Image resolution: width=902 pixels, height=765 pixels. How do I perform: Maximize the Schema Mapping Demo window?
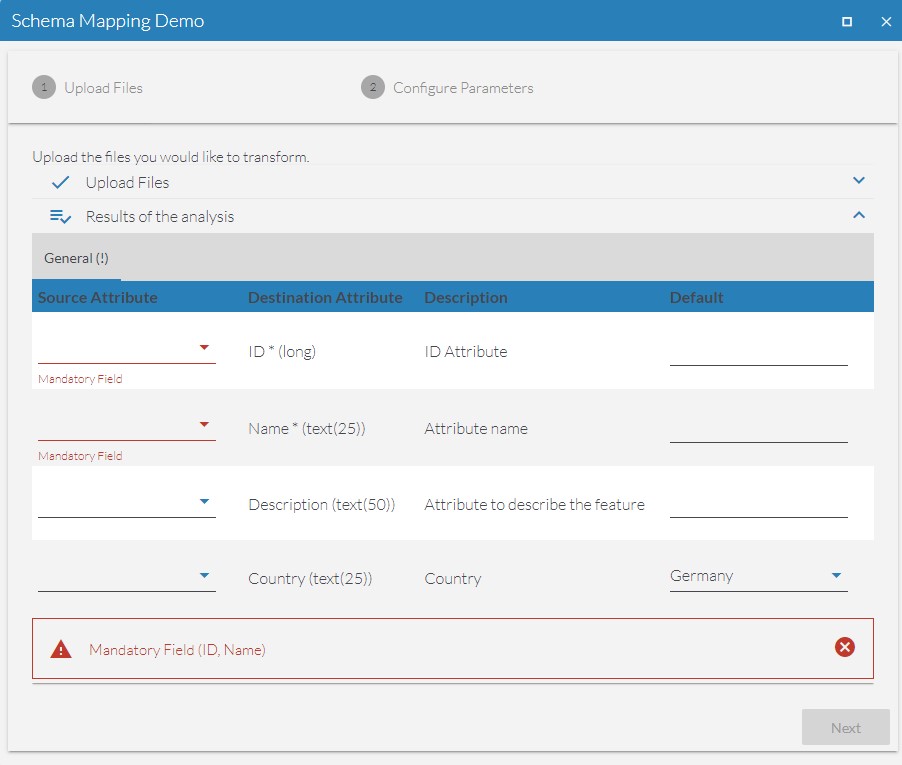[847, 21]
